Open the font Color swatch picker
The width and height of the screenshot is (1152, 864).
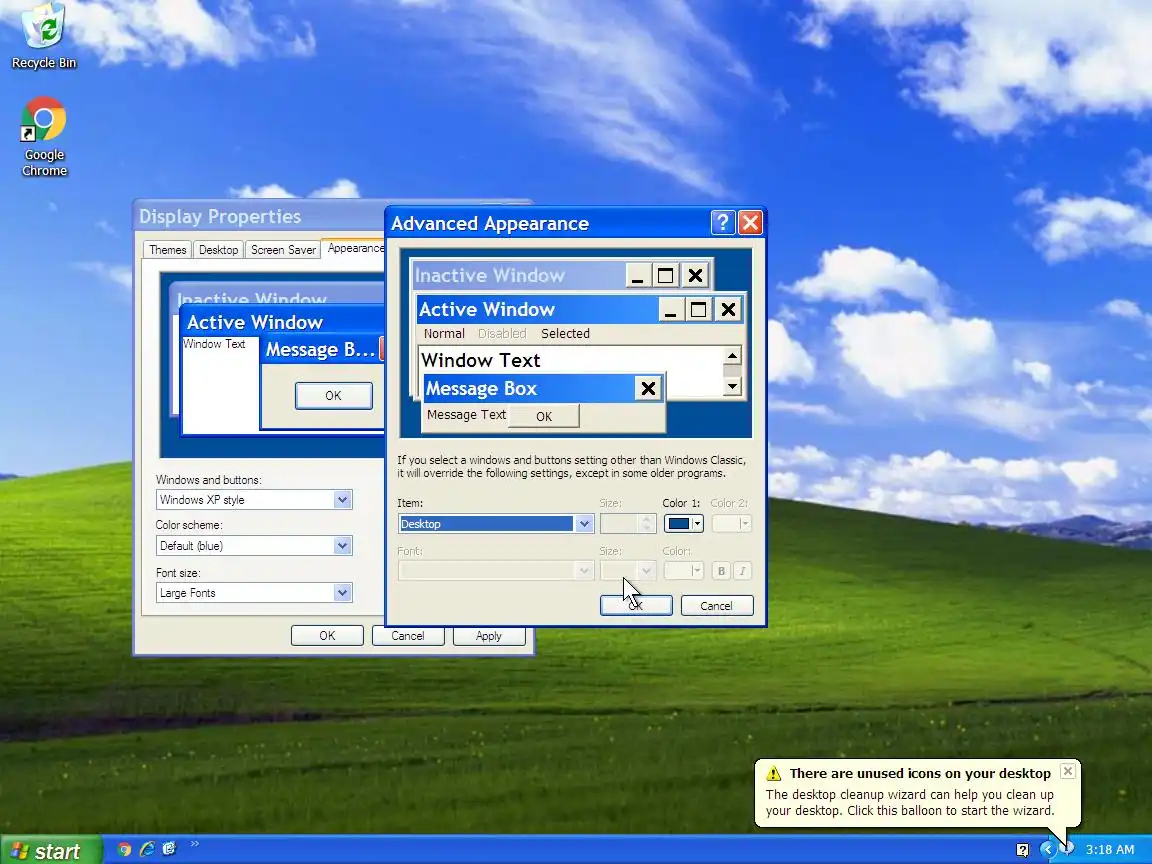click(x=683, y=571)
